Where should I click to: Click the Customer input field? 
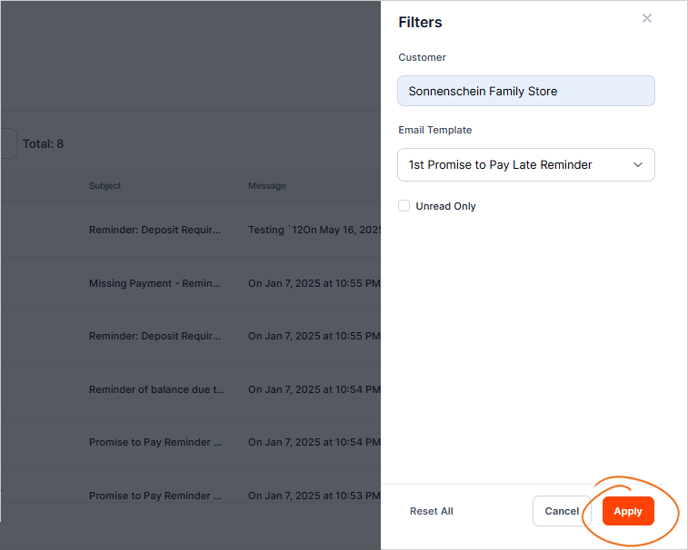526,91
